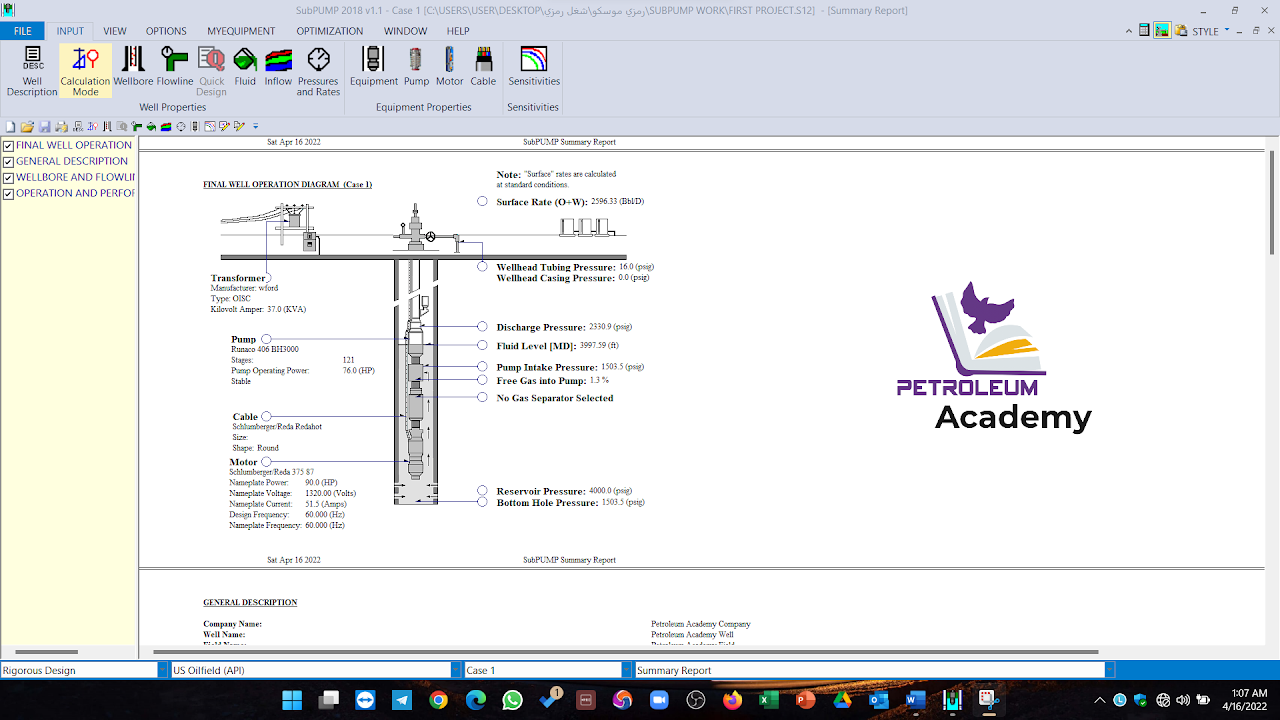Click the Discharge Pressure circle marker
Viewport: 1280px width, 720px height.
[x=482, y=327]
